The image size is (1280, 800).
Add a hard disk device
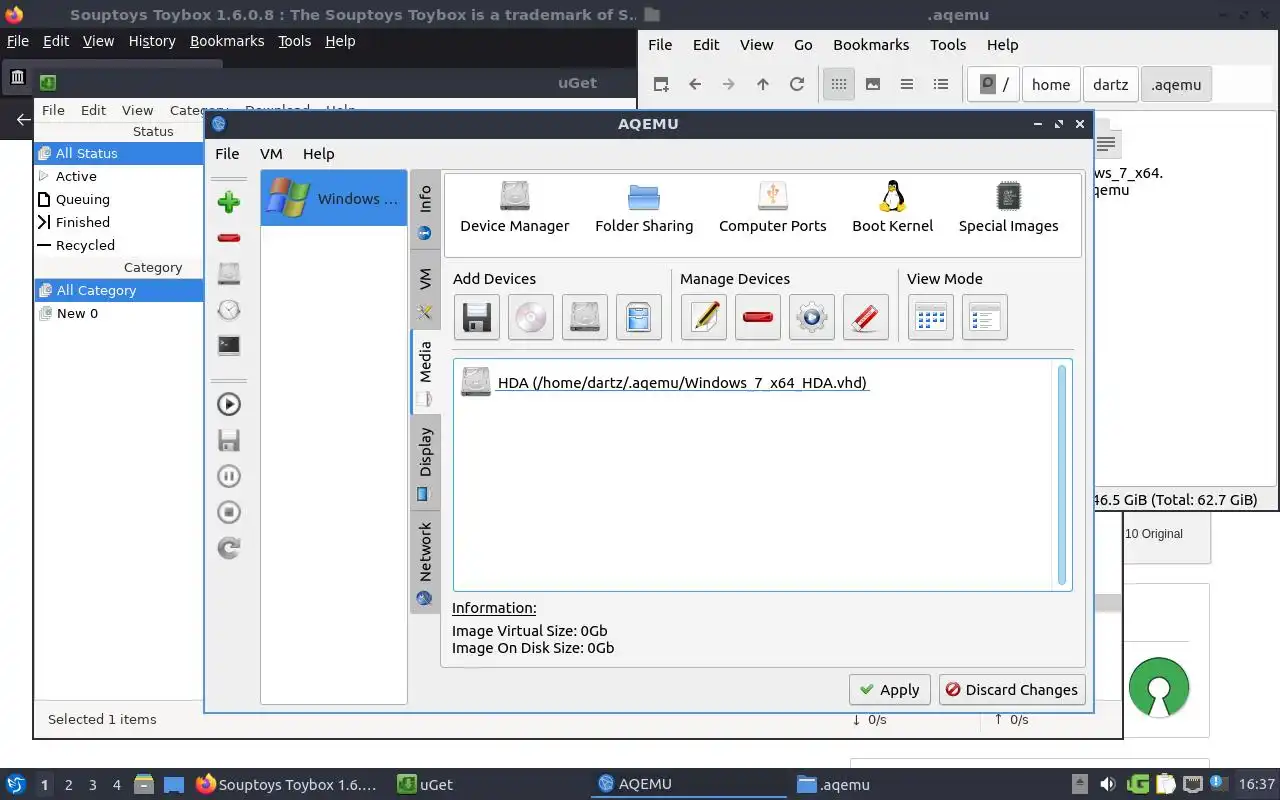(x=584, y=318)
